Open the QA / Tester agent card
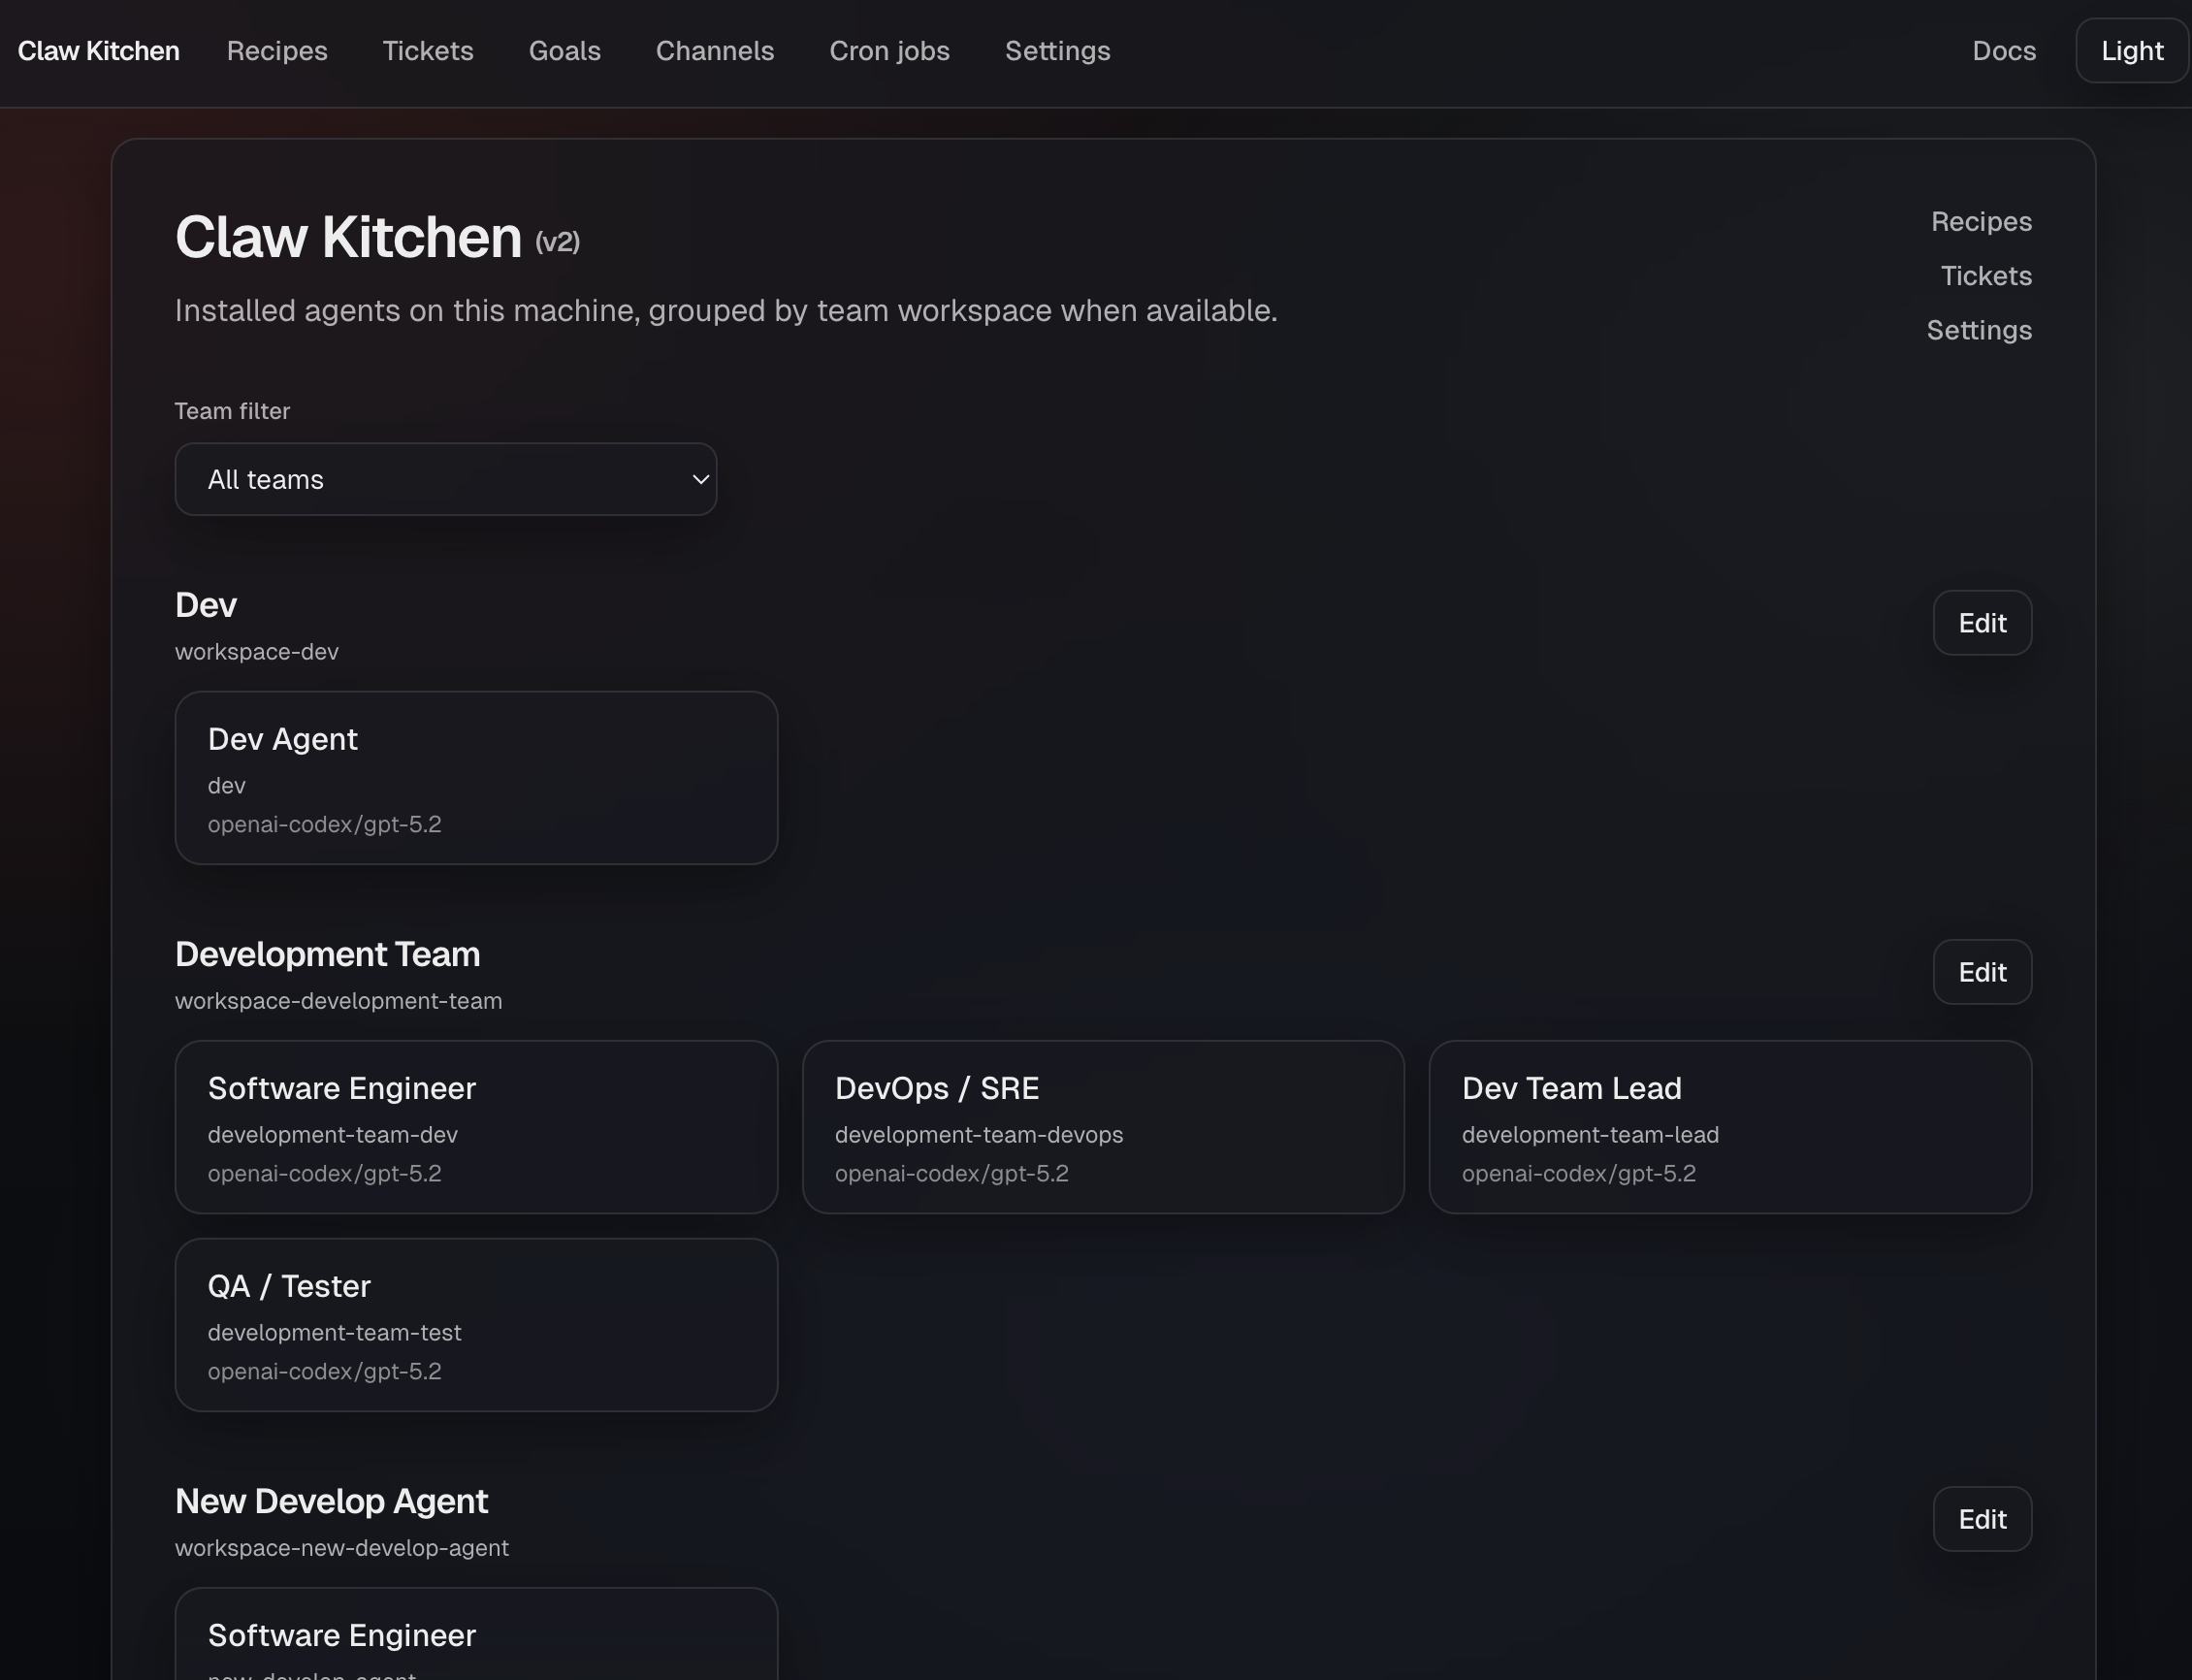The height and width of the screenshot is (1680, 2192). (x=476, y=1325)
